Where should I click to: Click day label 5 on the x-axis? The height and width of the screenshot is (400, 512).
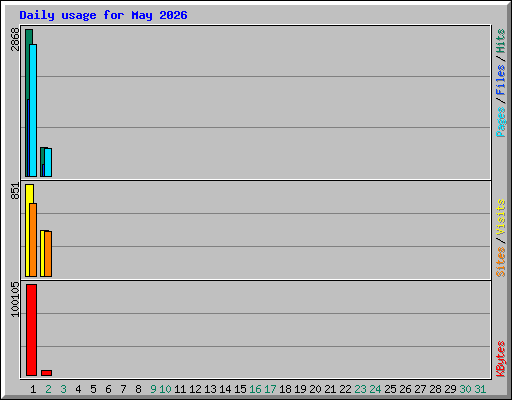pos(93,389)
